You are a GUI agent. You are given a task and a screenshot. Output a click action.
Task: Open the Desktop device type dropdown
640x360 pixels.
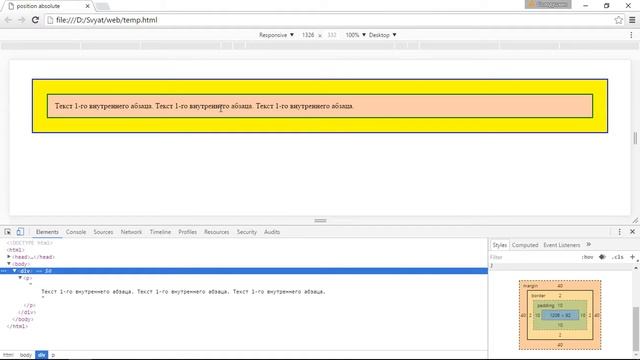pyautogui.click(x=382, y=35)
